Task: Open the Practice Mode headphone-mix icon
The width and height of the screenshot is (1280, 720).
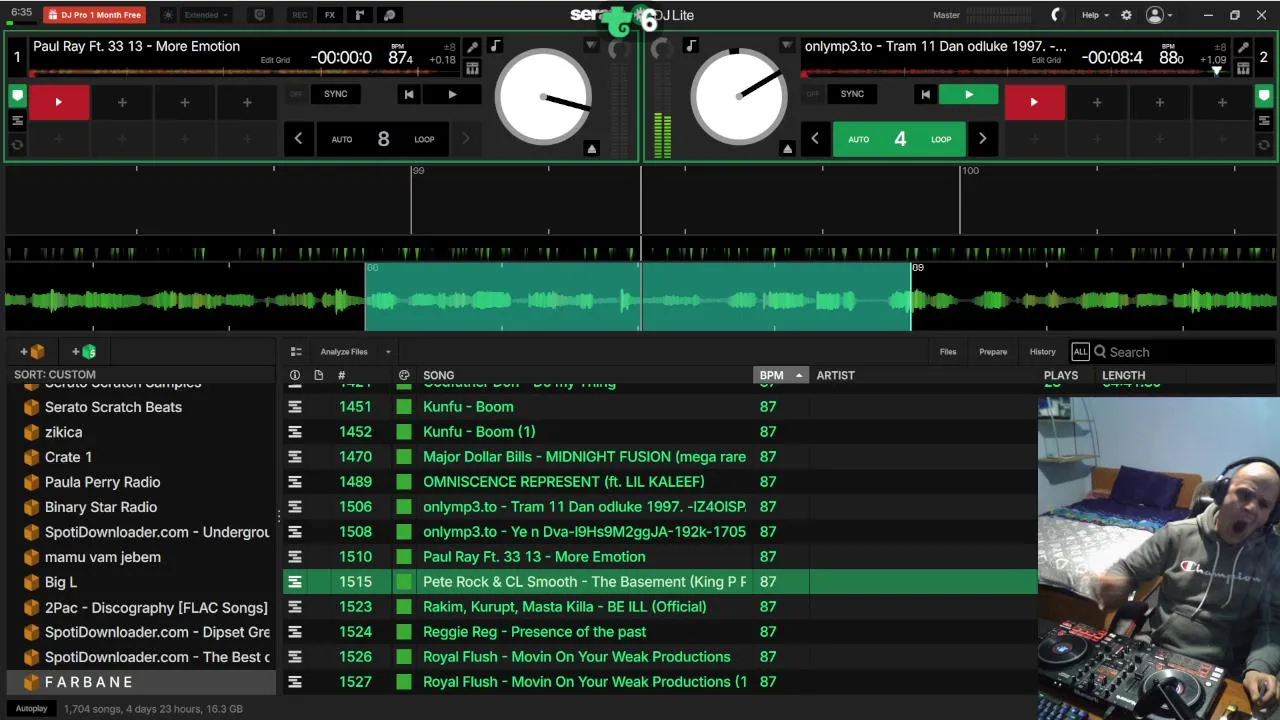Action: coord(389,15)
